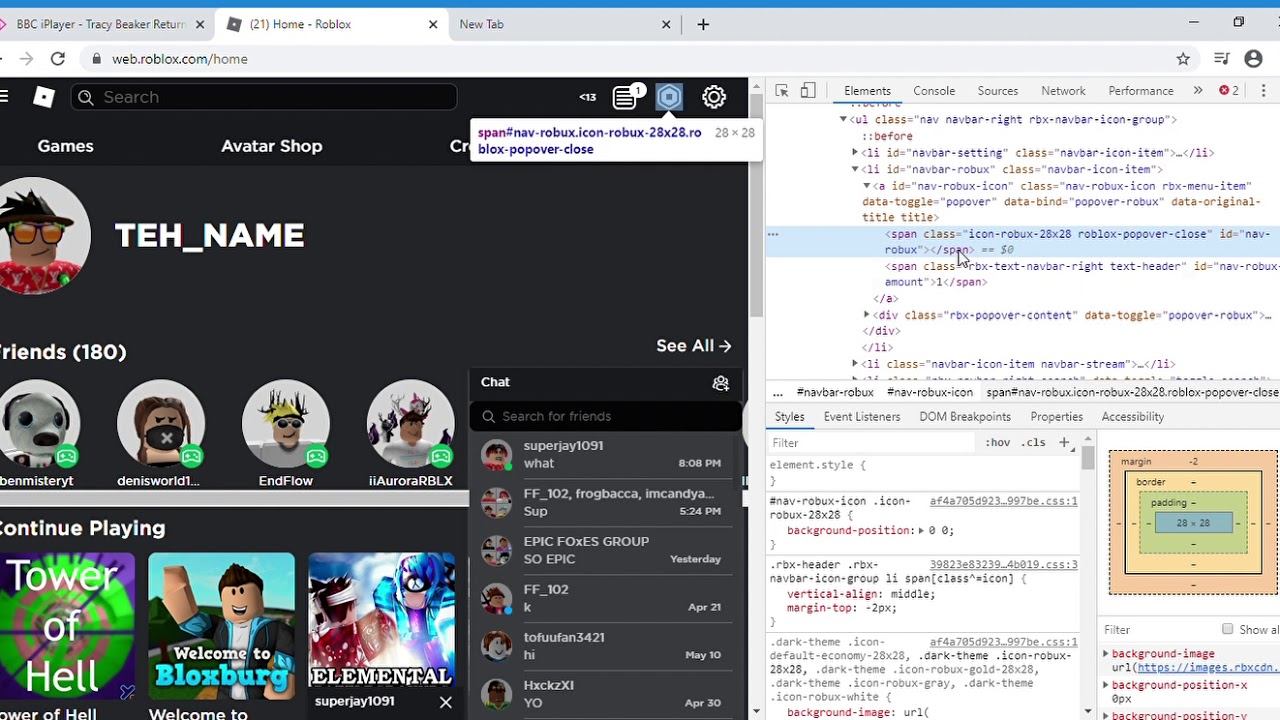This screenshot has width=1280, height=720.
Task: Open the Properties pane tab
Action: [x=1056, y=416]
